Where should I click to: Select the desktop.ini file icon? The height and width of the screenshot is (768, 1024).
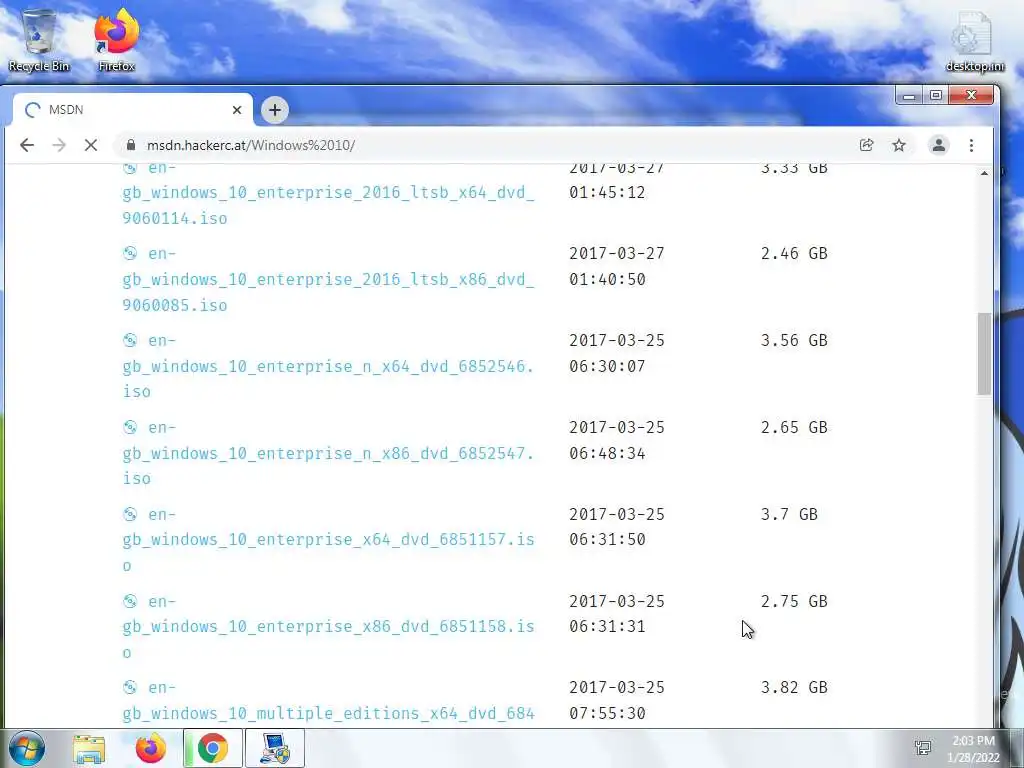[x=974, y=40]
